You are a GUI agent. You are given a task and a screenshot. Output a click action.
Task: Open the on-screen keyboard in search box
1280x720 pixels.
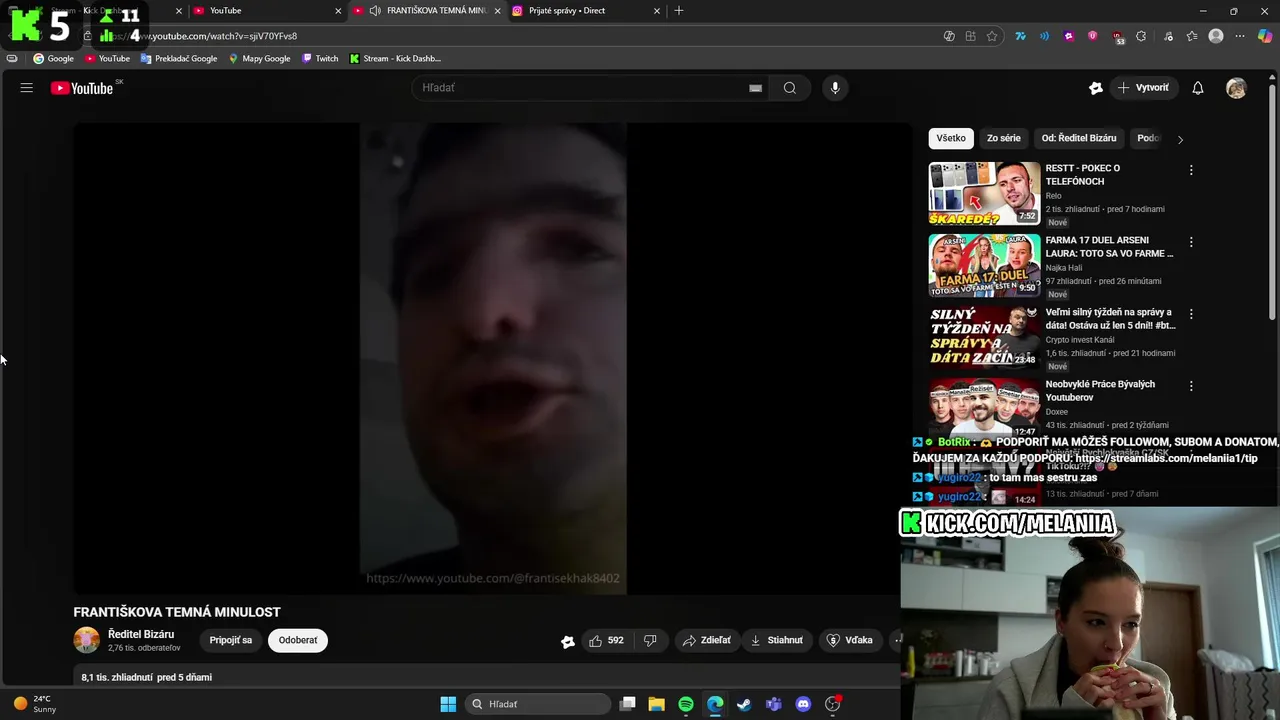(x=755, y=88)
